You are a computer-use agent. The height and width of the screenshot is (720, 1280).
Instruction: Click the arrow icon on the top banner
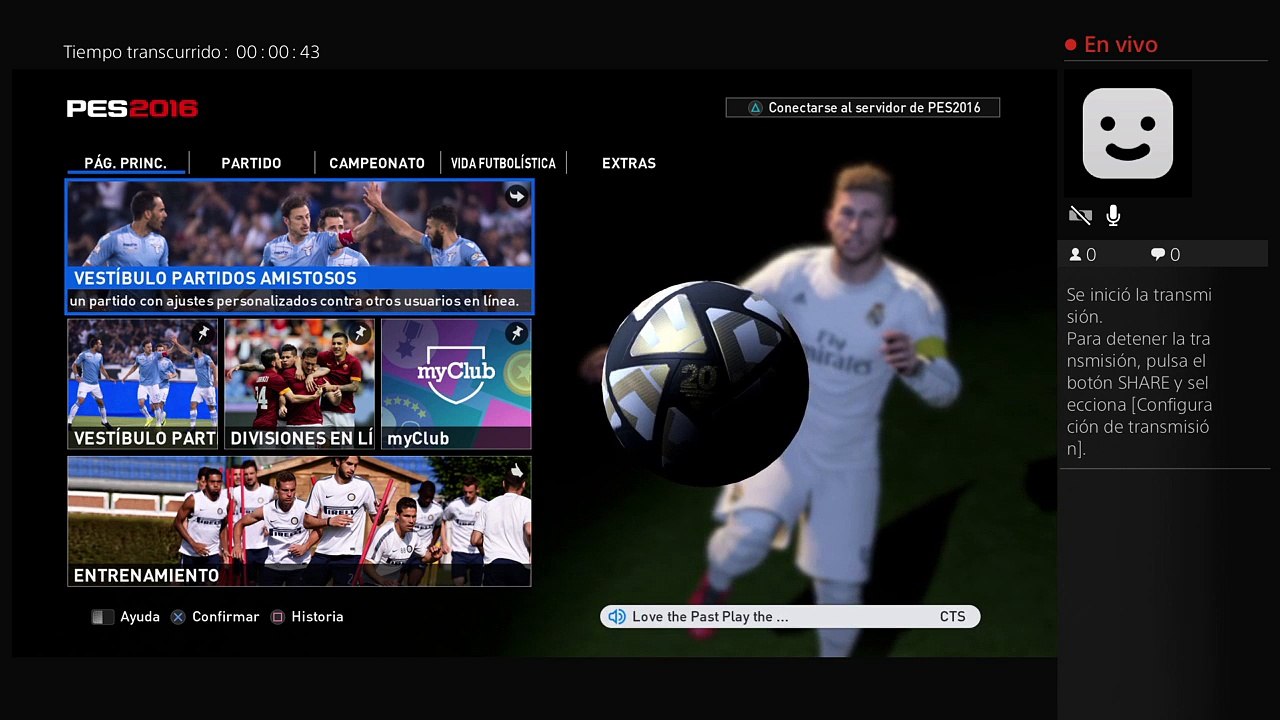[516, 196]
